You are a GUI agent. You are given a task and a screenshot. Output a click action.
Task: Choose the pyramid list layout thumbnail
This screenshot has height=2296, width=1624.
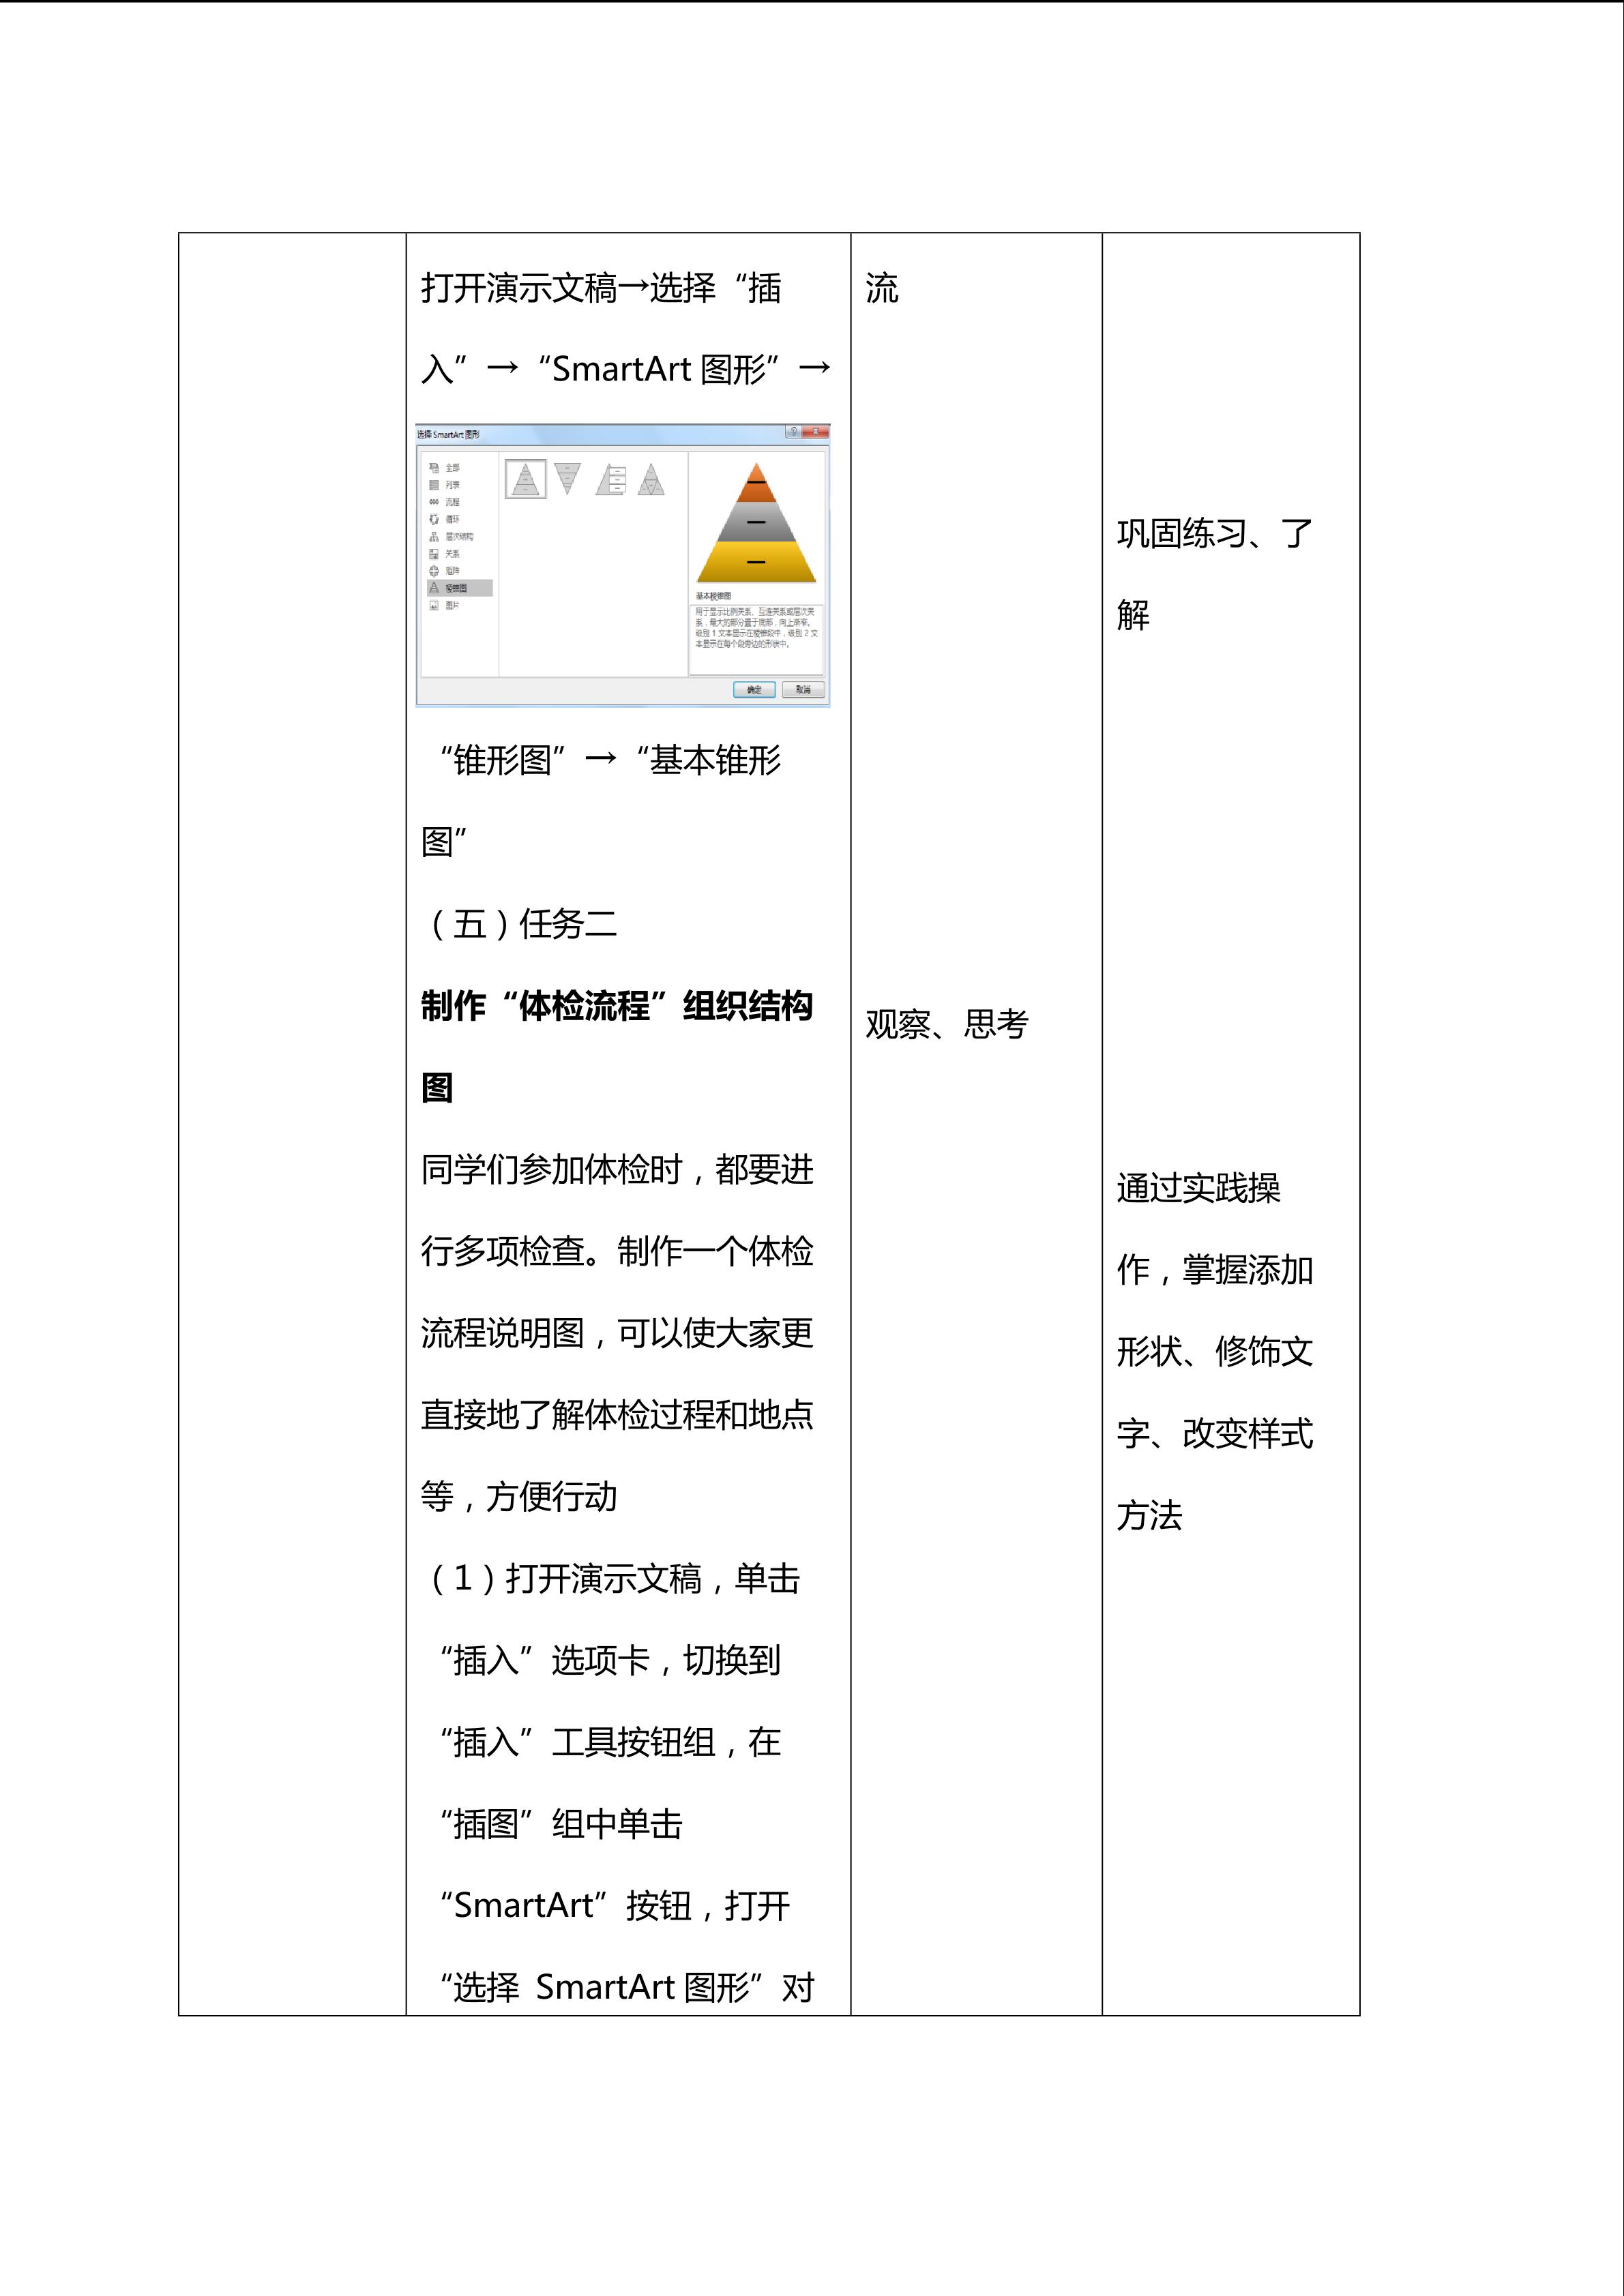[611, 479]
